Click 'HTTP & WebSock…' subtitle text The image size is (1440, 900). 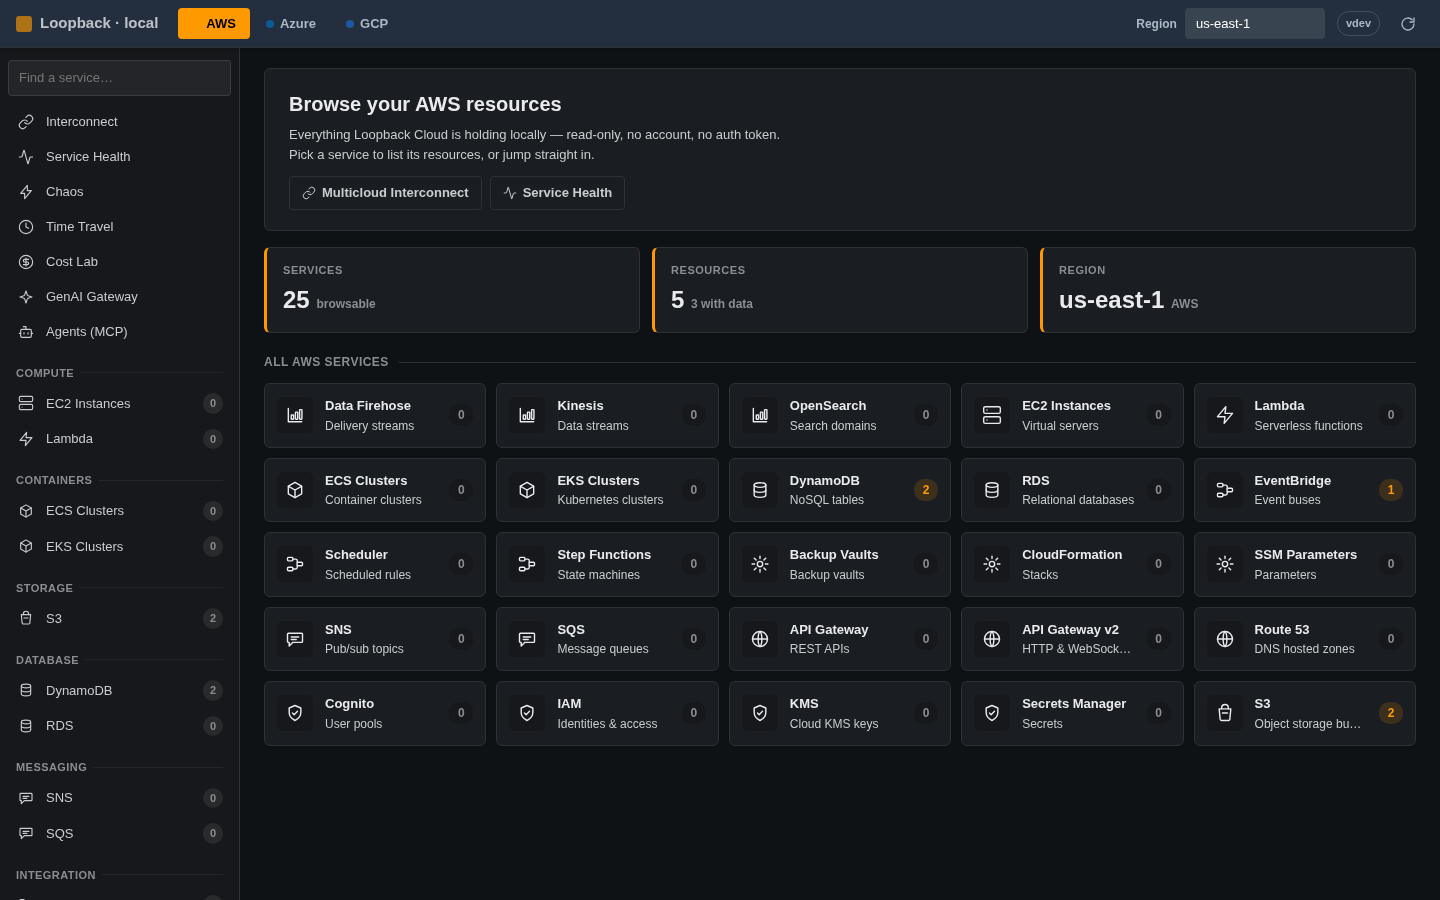[x=1076, y=649]
